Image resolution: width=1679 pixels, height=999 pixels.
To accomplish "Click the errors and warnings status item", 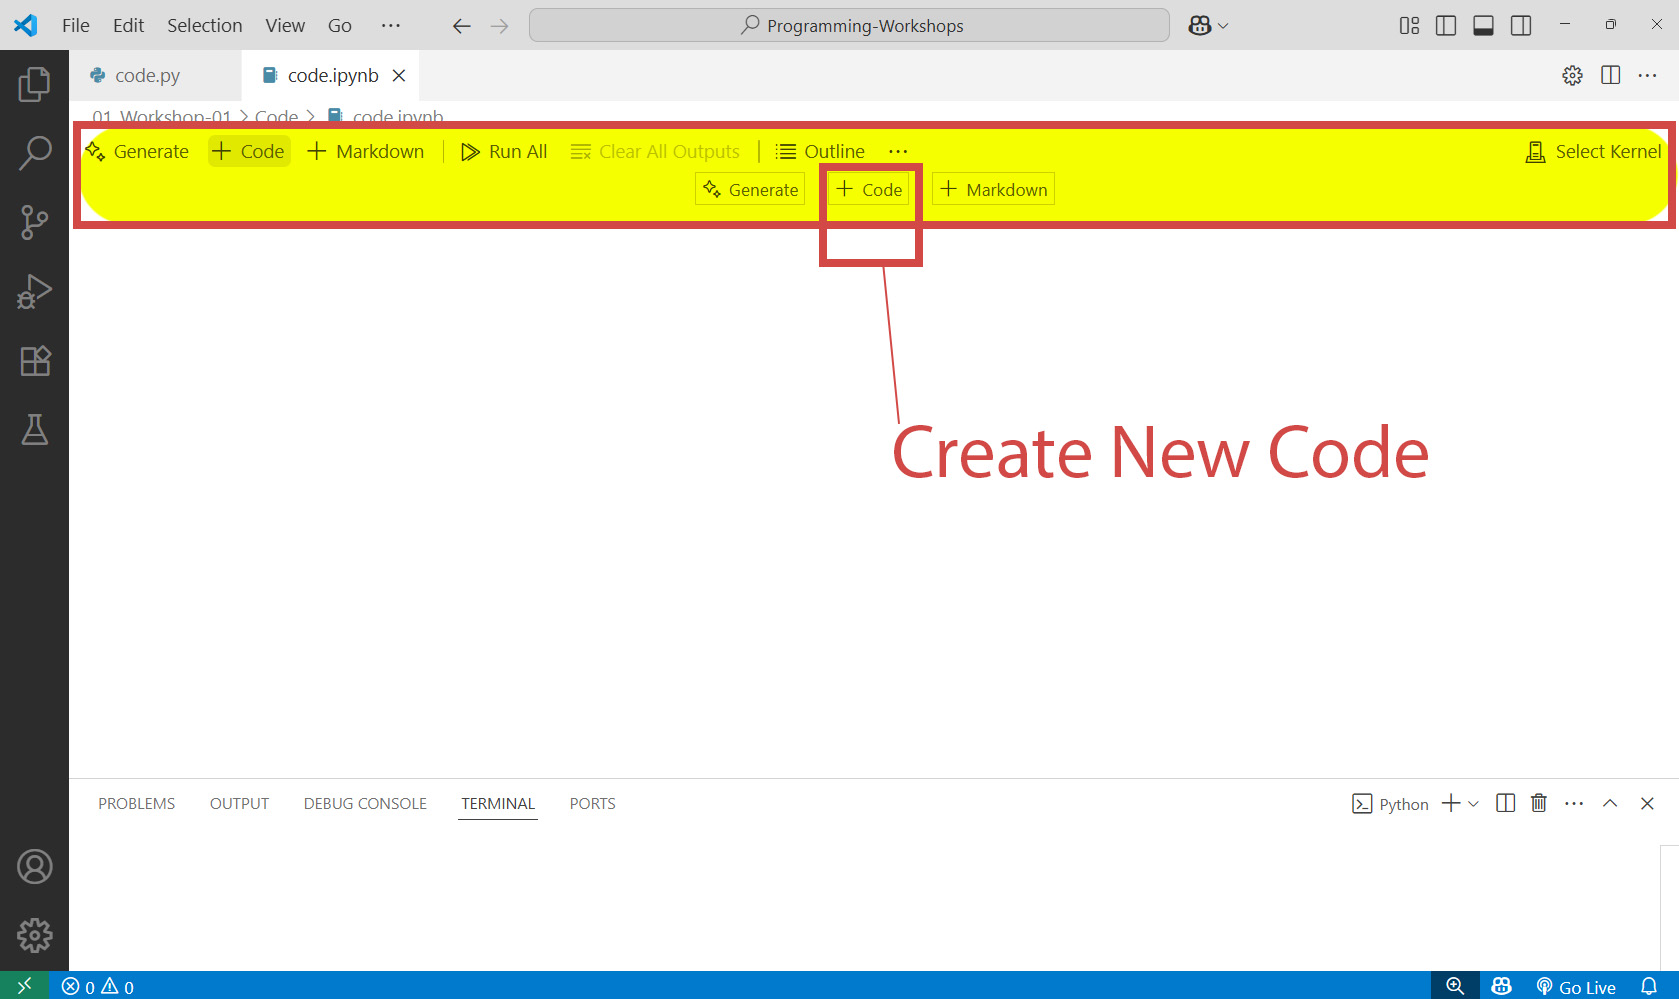I will pos(98,986).
